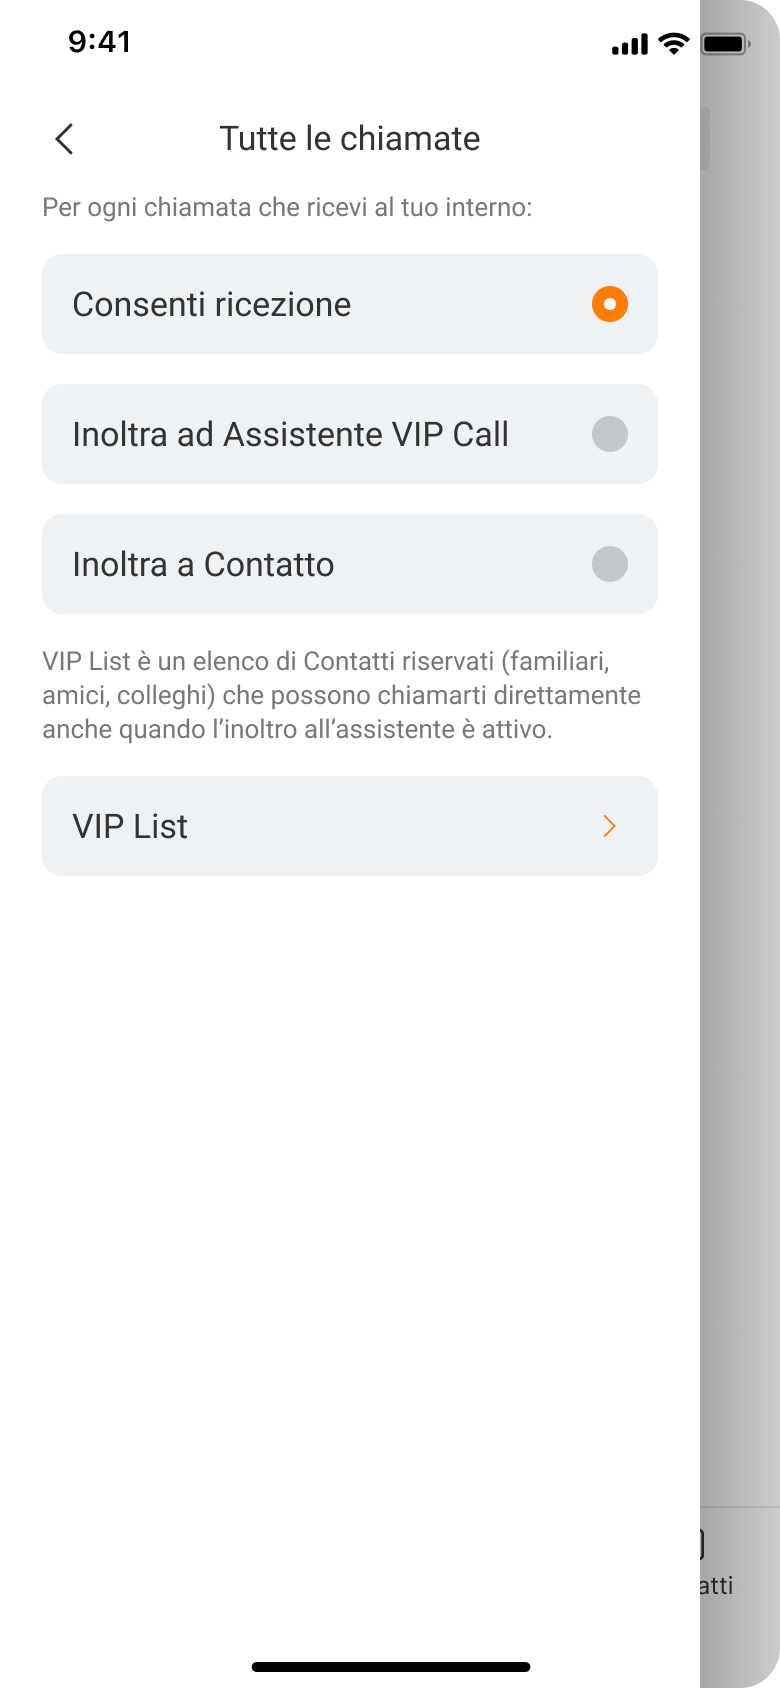The width and height of the screenshot is (780, 1688).
Task: Enable Inoltra ad Assistente VIP Call radio
Action: click(610, 434)
